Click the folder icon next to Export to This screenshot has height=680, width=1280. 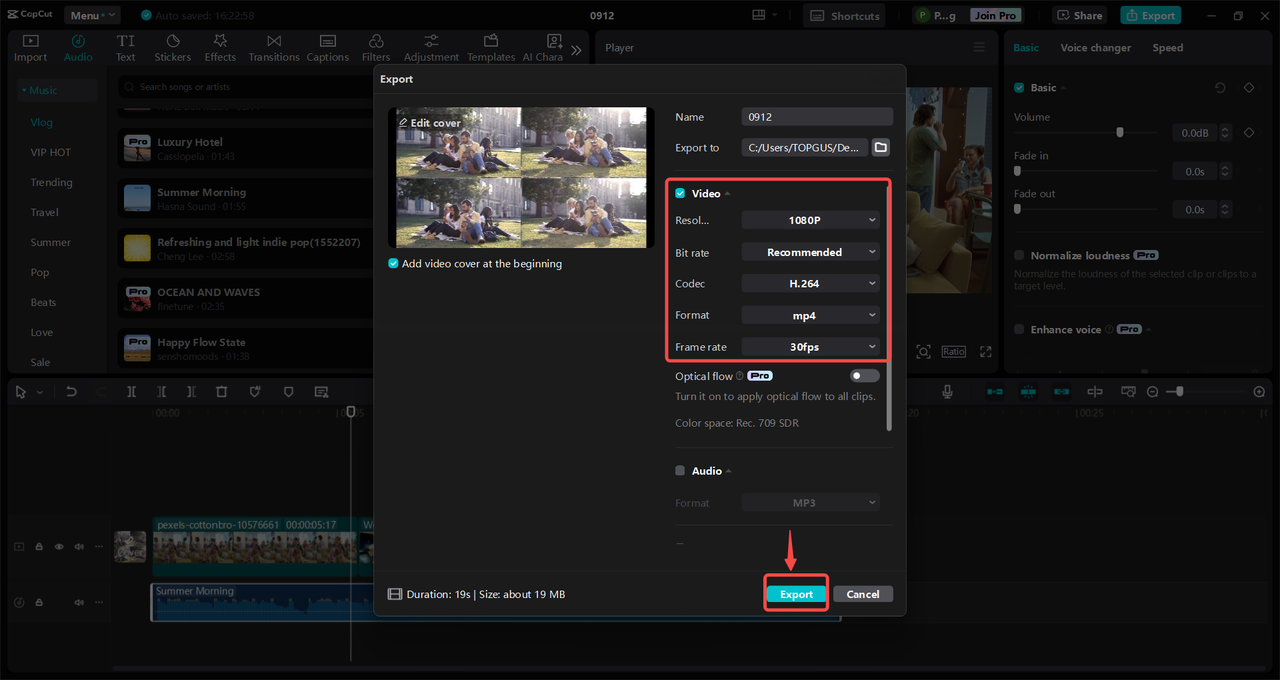[x=880, y=147]
